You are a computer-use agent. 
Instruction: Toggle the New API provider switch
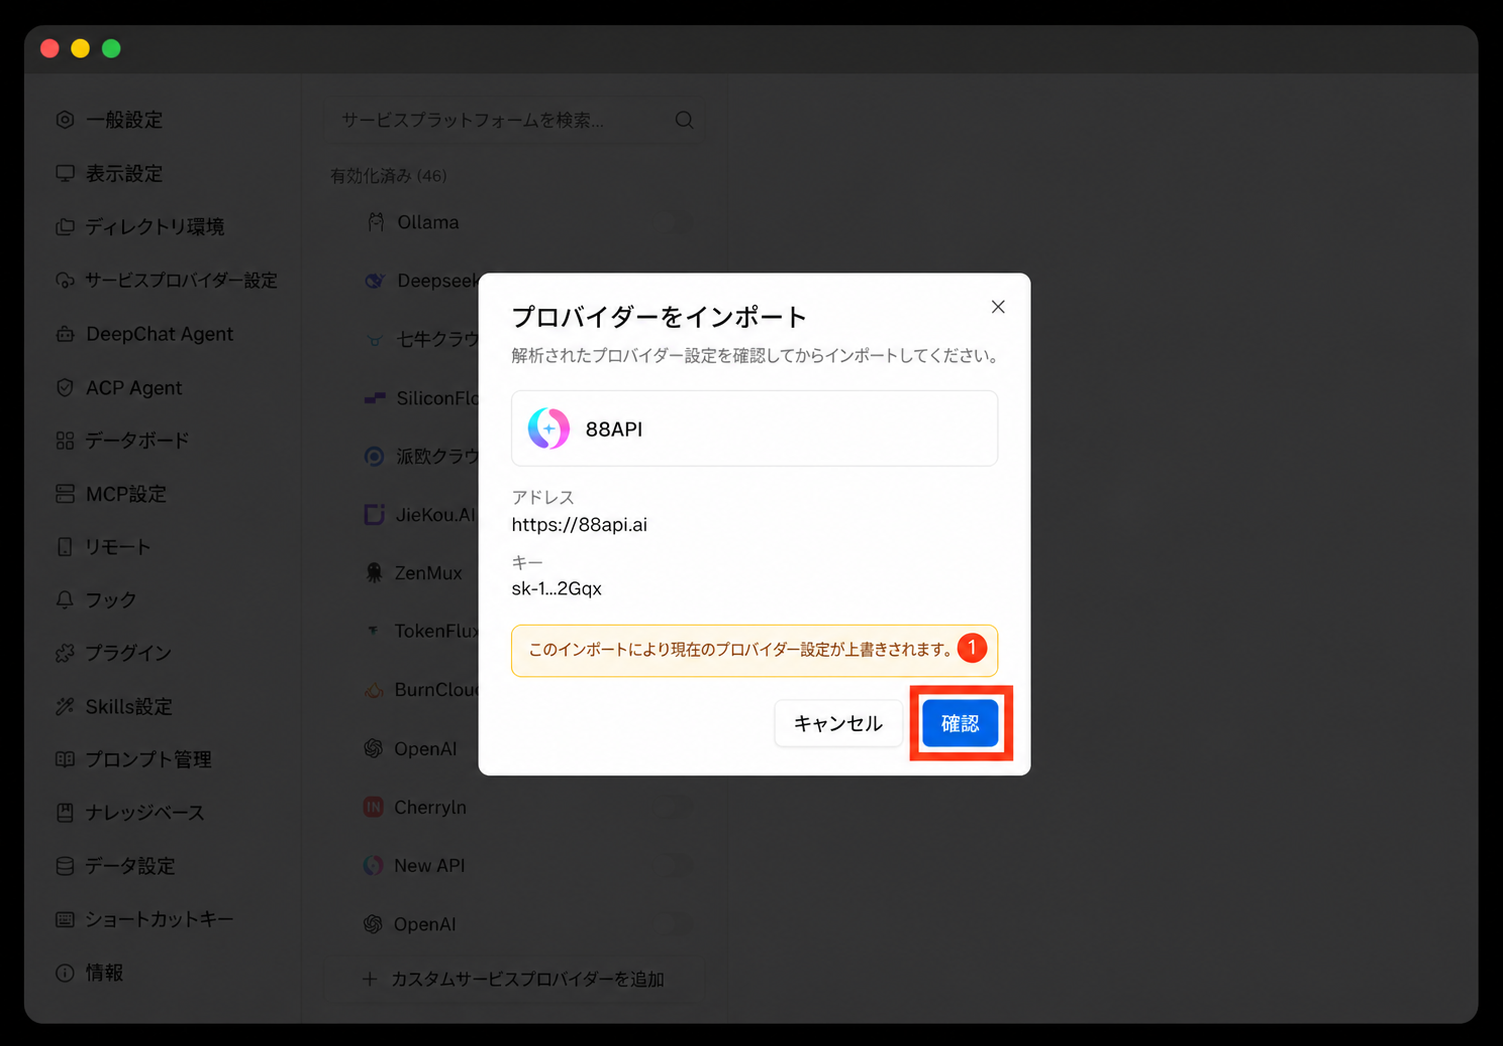(x=676, y=865)
